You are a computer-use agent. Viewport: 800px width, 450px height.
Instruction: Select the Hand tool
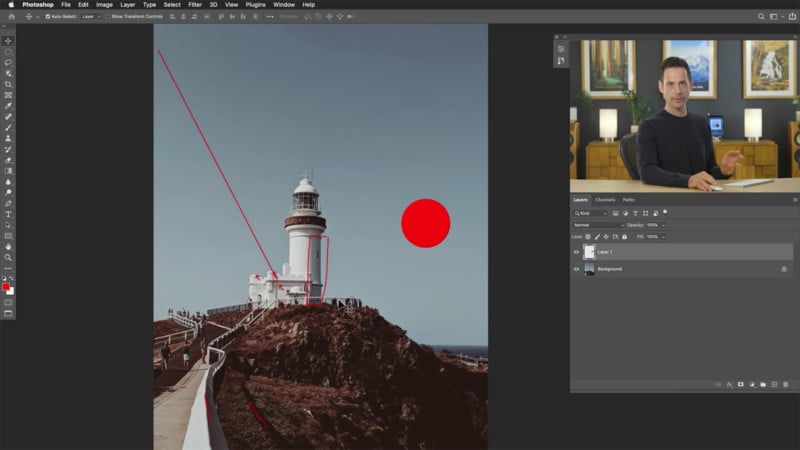(8, 246)
